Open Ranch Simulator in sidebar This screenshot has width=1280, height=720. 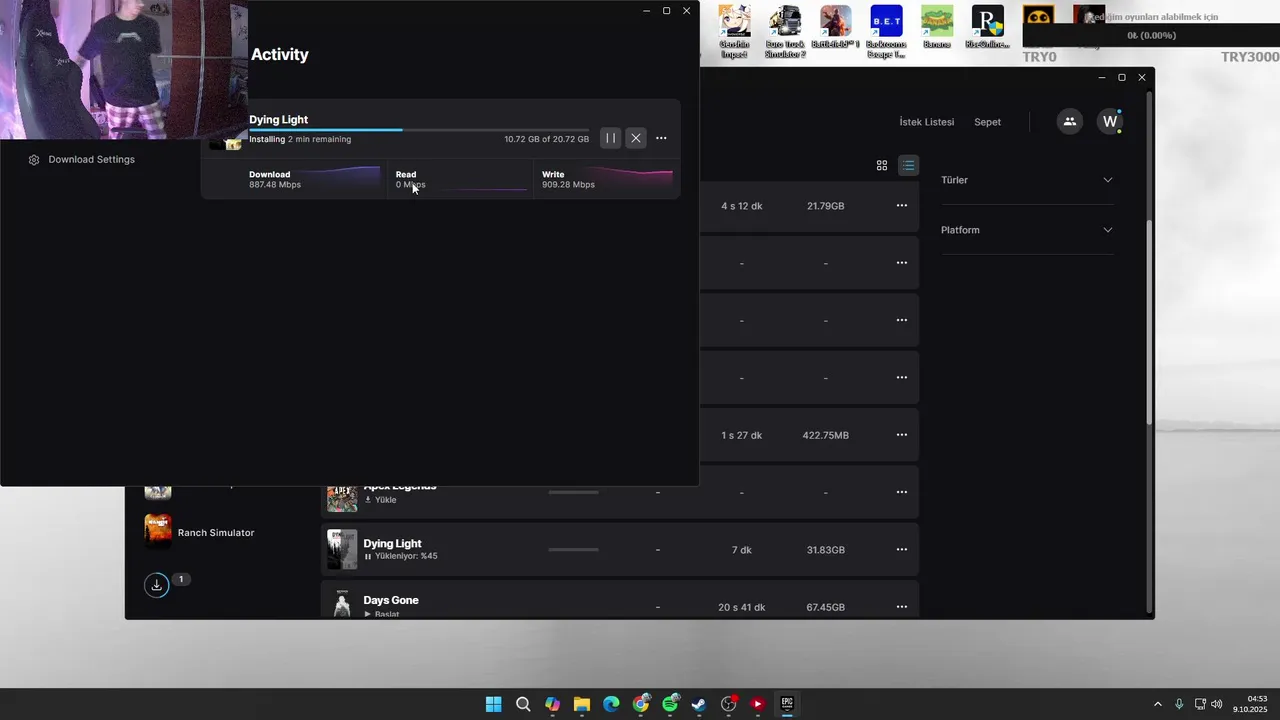200,532
